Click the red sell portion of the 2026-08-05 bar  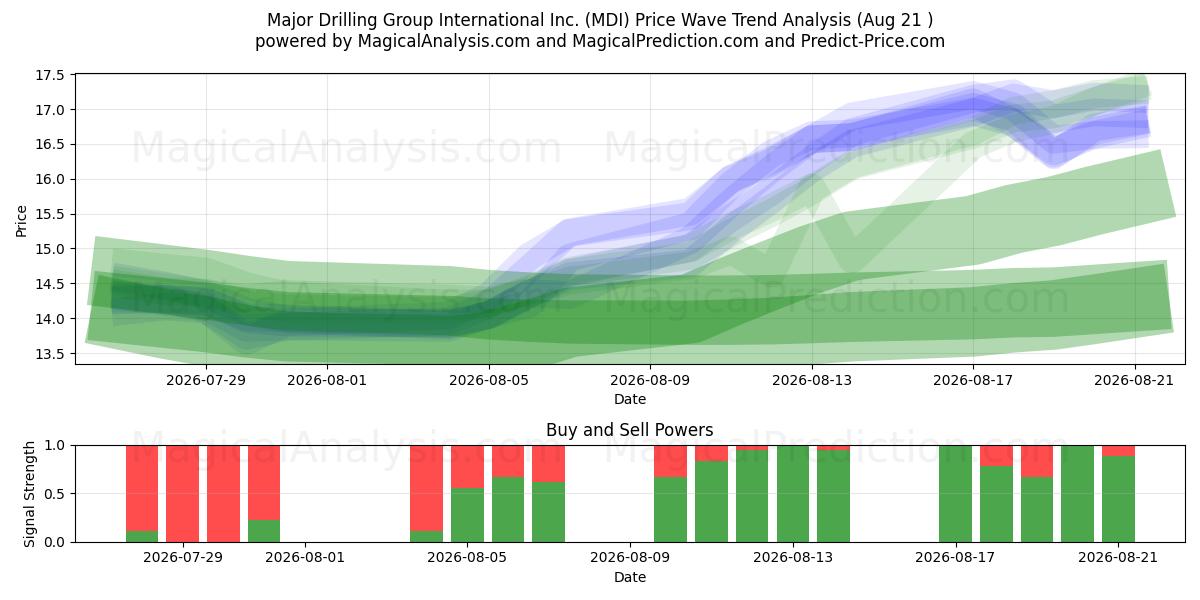click(467, 466)
